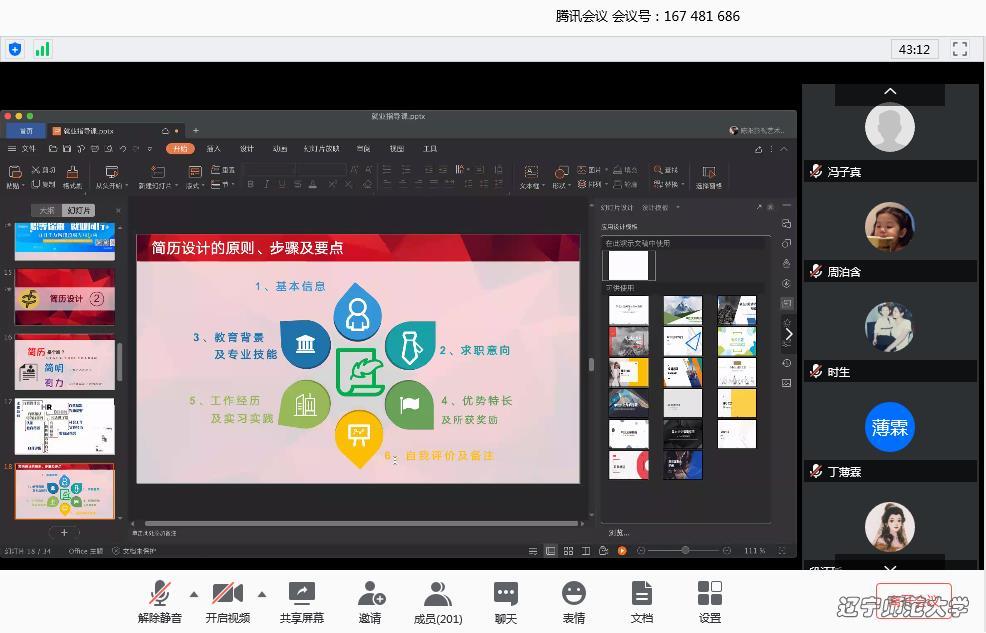Open the 替换 replace dropdown
986x633 pixels.
[668, 184]
